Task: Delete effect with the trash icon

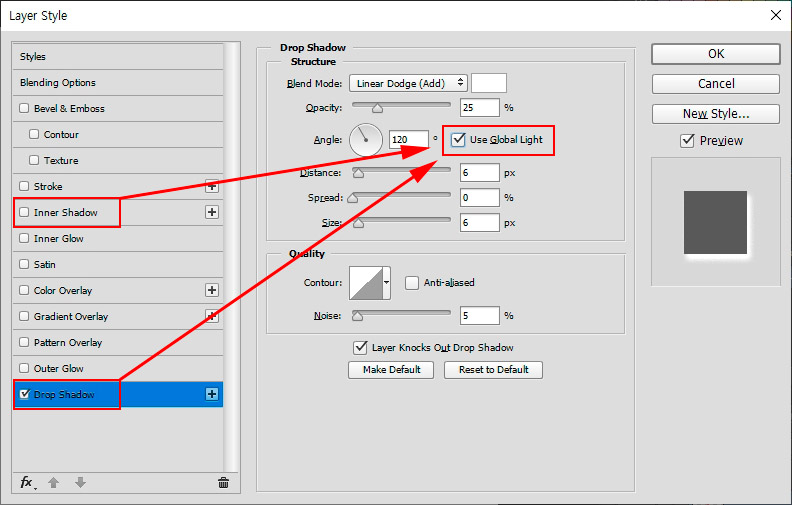Action: point(223,483)
